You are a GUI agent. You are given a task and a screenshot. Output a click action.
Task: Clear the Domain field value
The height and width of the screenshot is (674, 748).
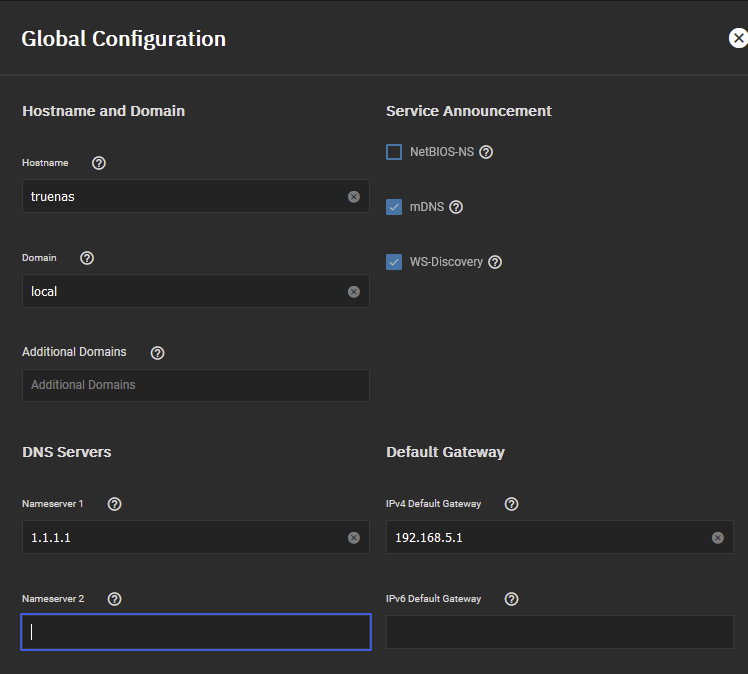click(x=353, y=291)
